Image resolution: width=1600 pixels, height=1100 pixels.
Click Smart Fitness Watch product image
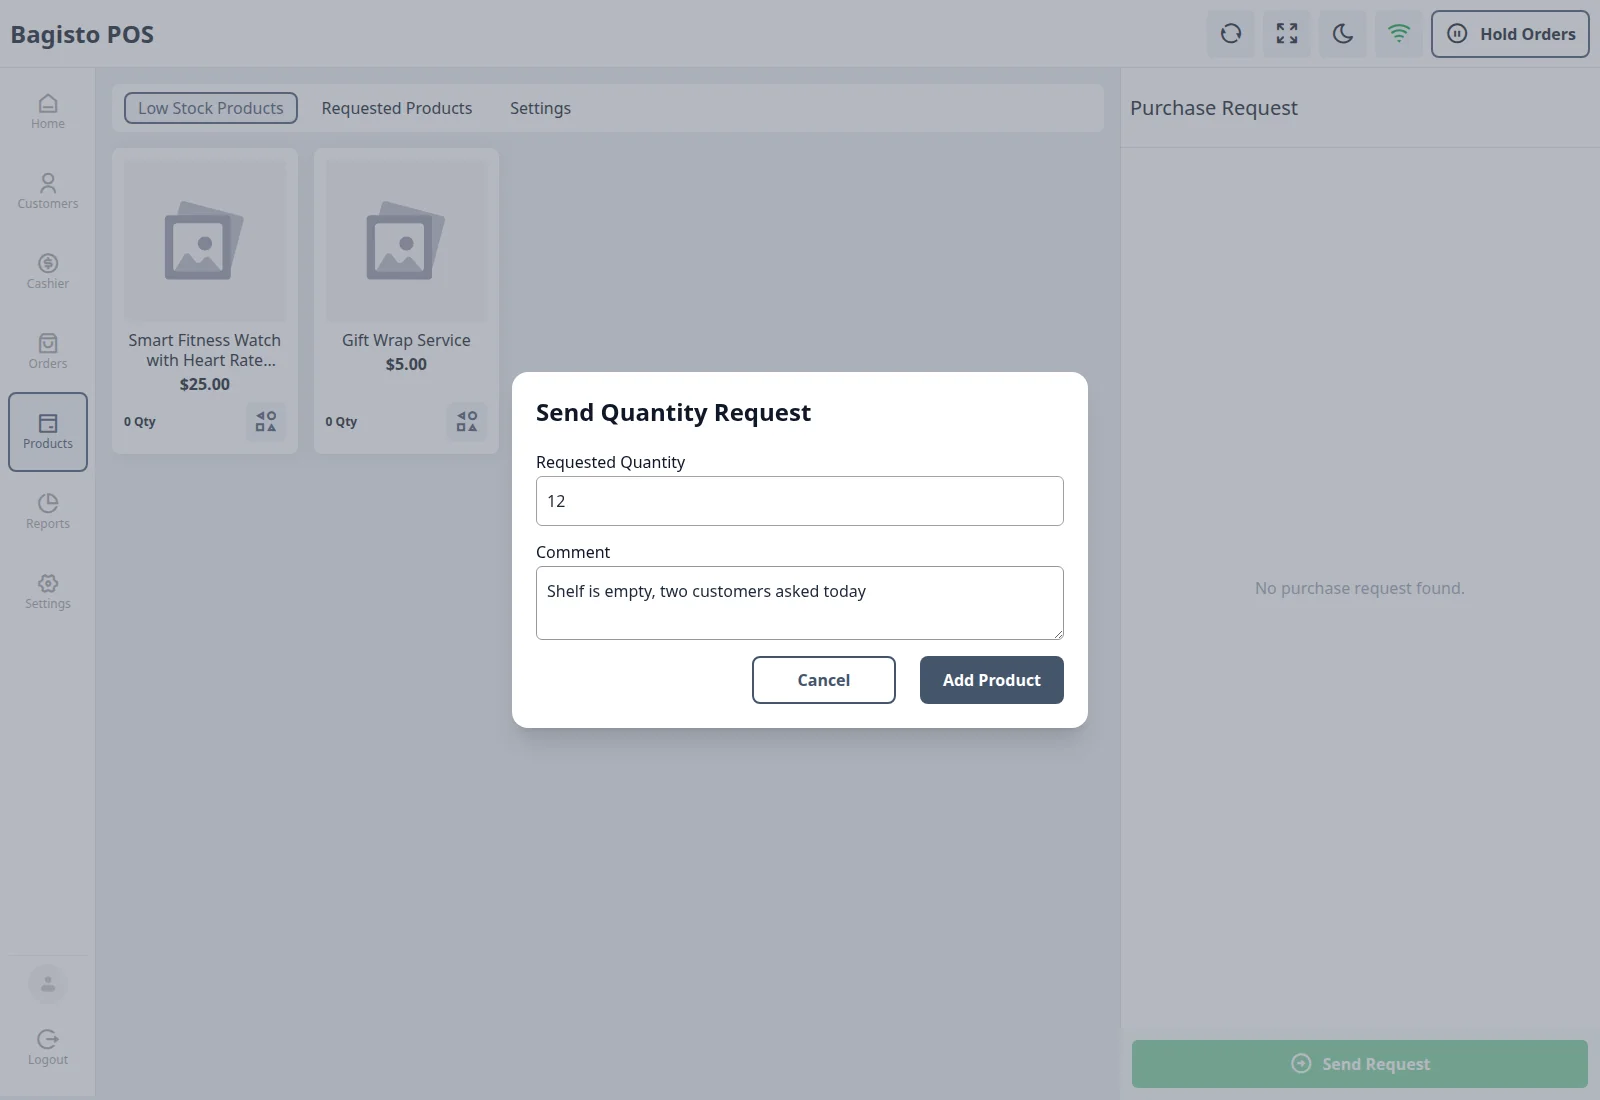(x=205, y=241)
